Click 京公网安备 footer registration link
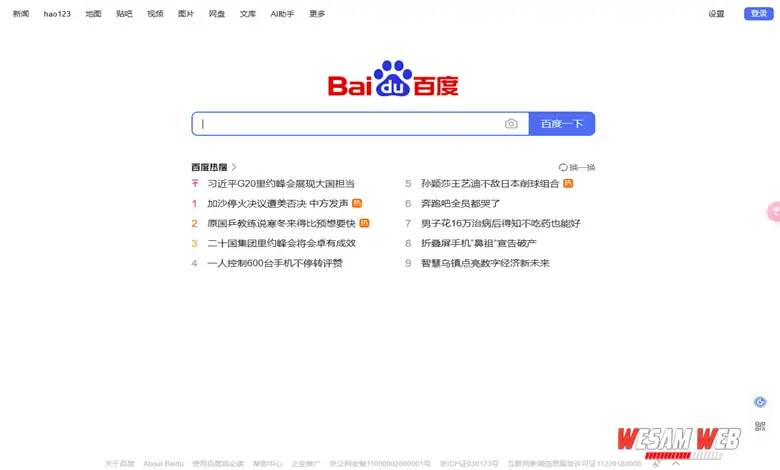This screenshot has width=780, height=470. coord(380,464)
